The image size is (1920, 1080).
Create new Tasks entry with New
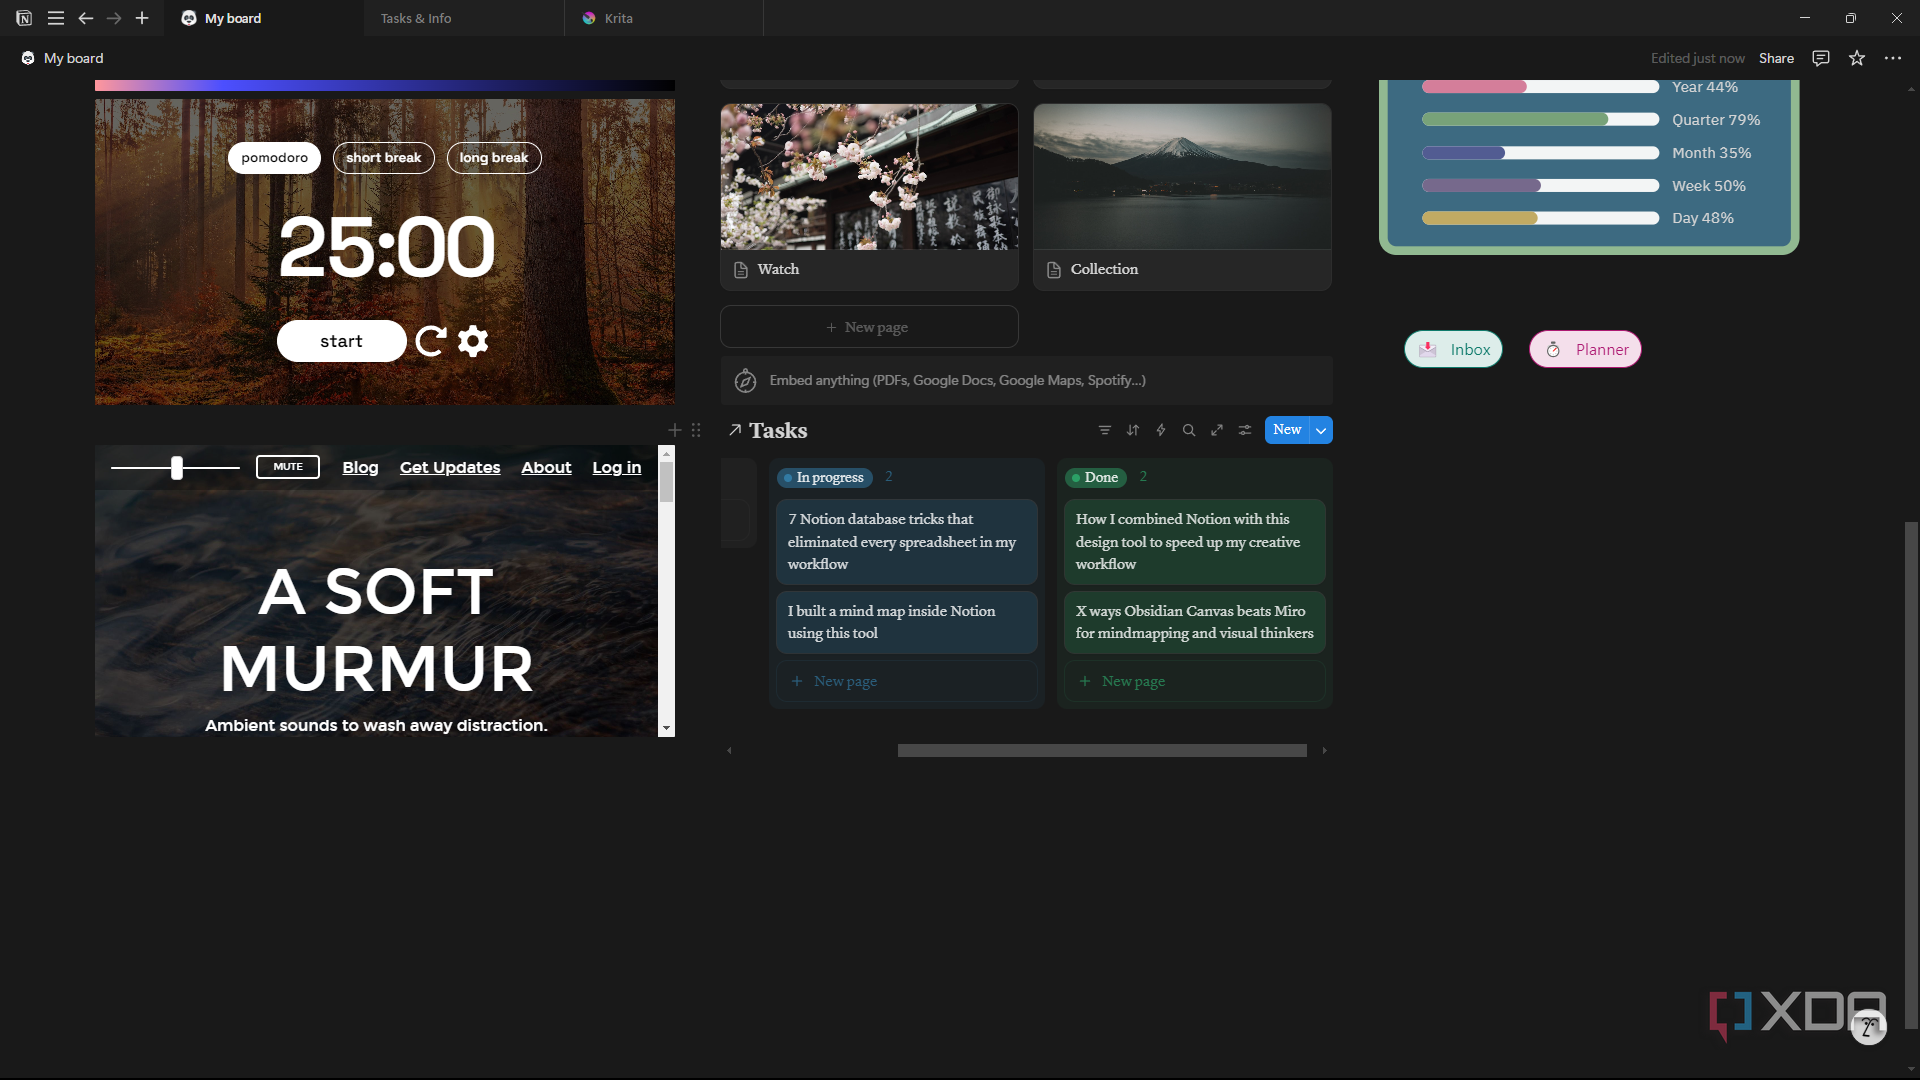tap(1287, 430)
